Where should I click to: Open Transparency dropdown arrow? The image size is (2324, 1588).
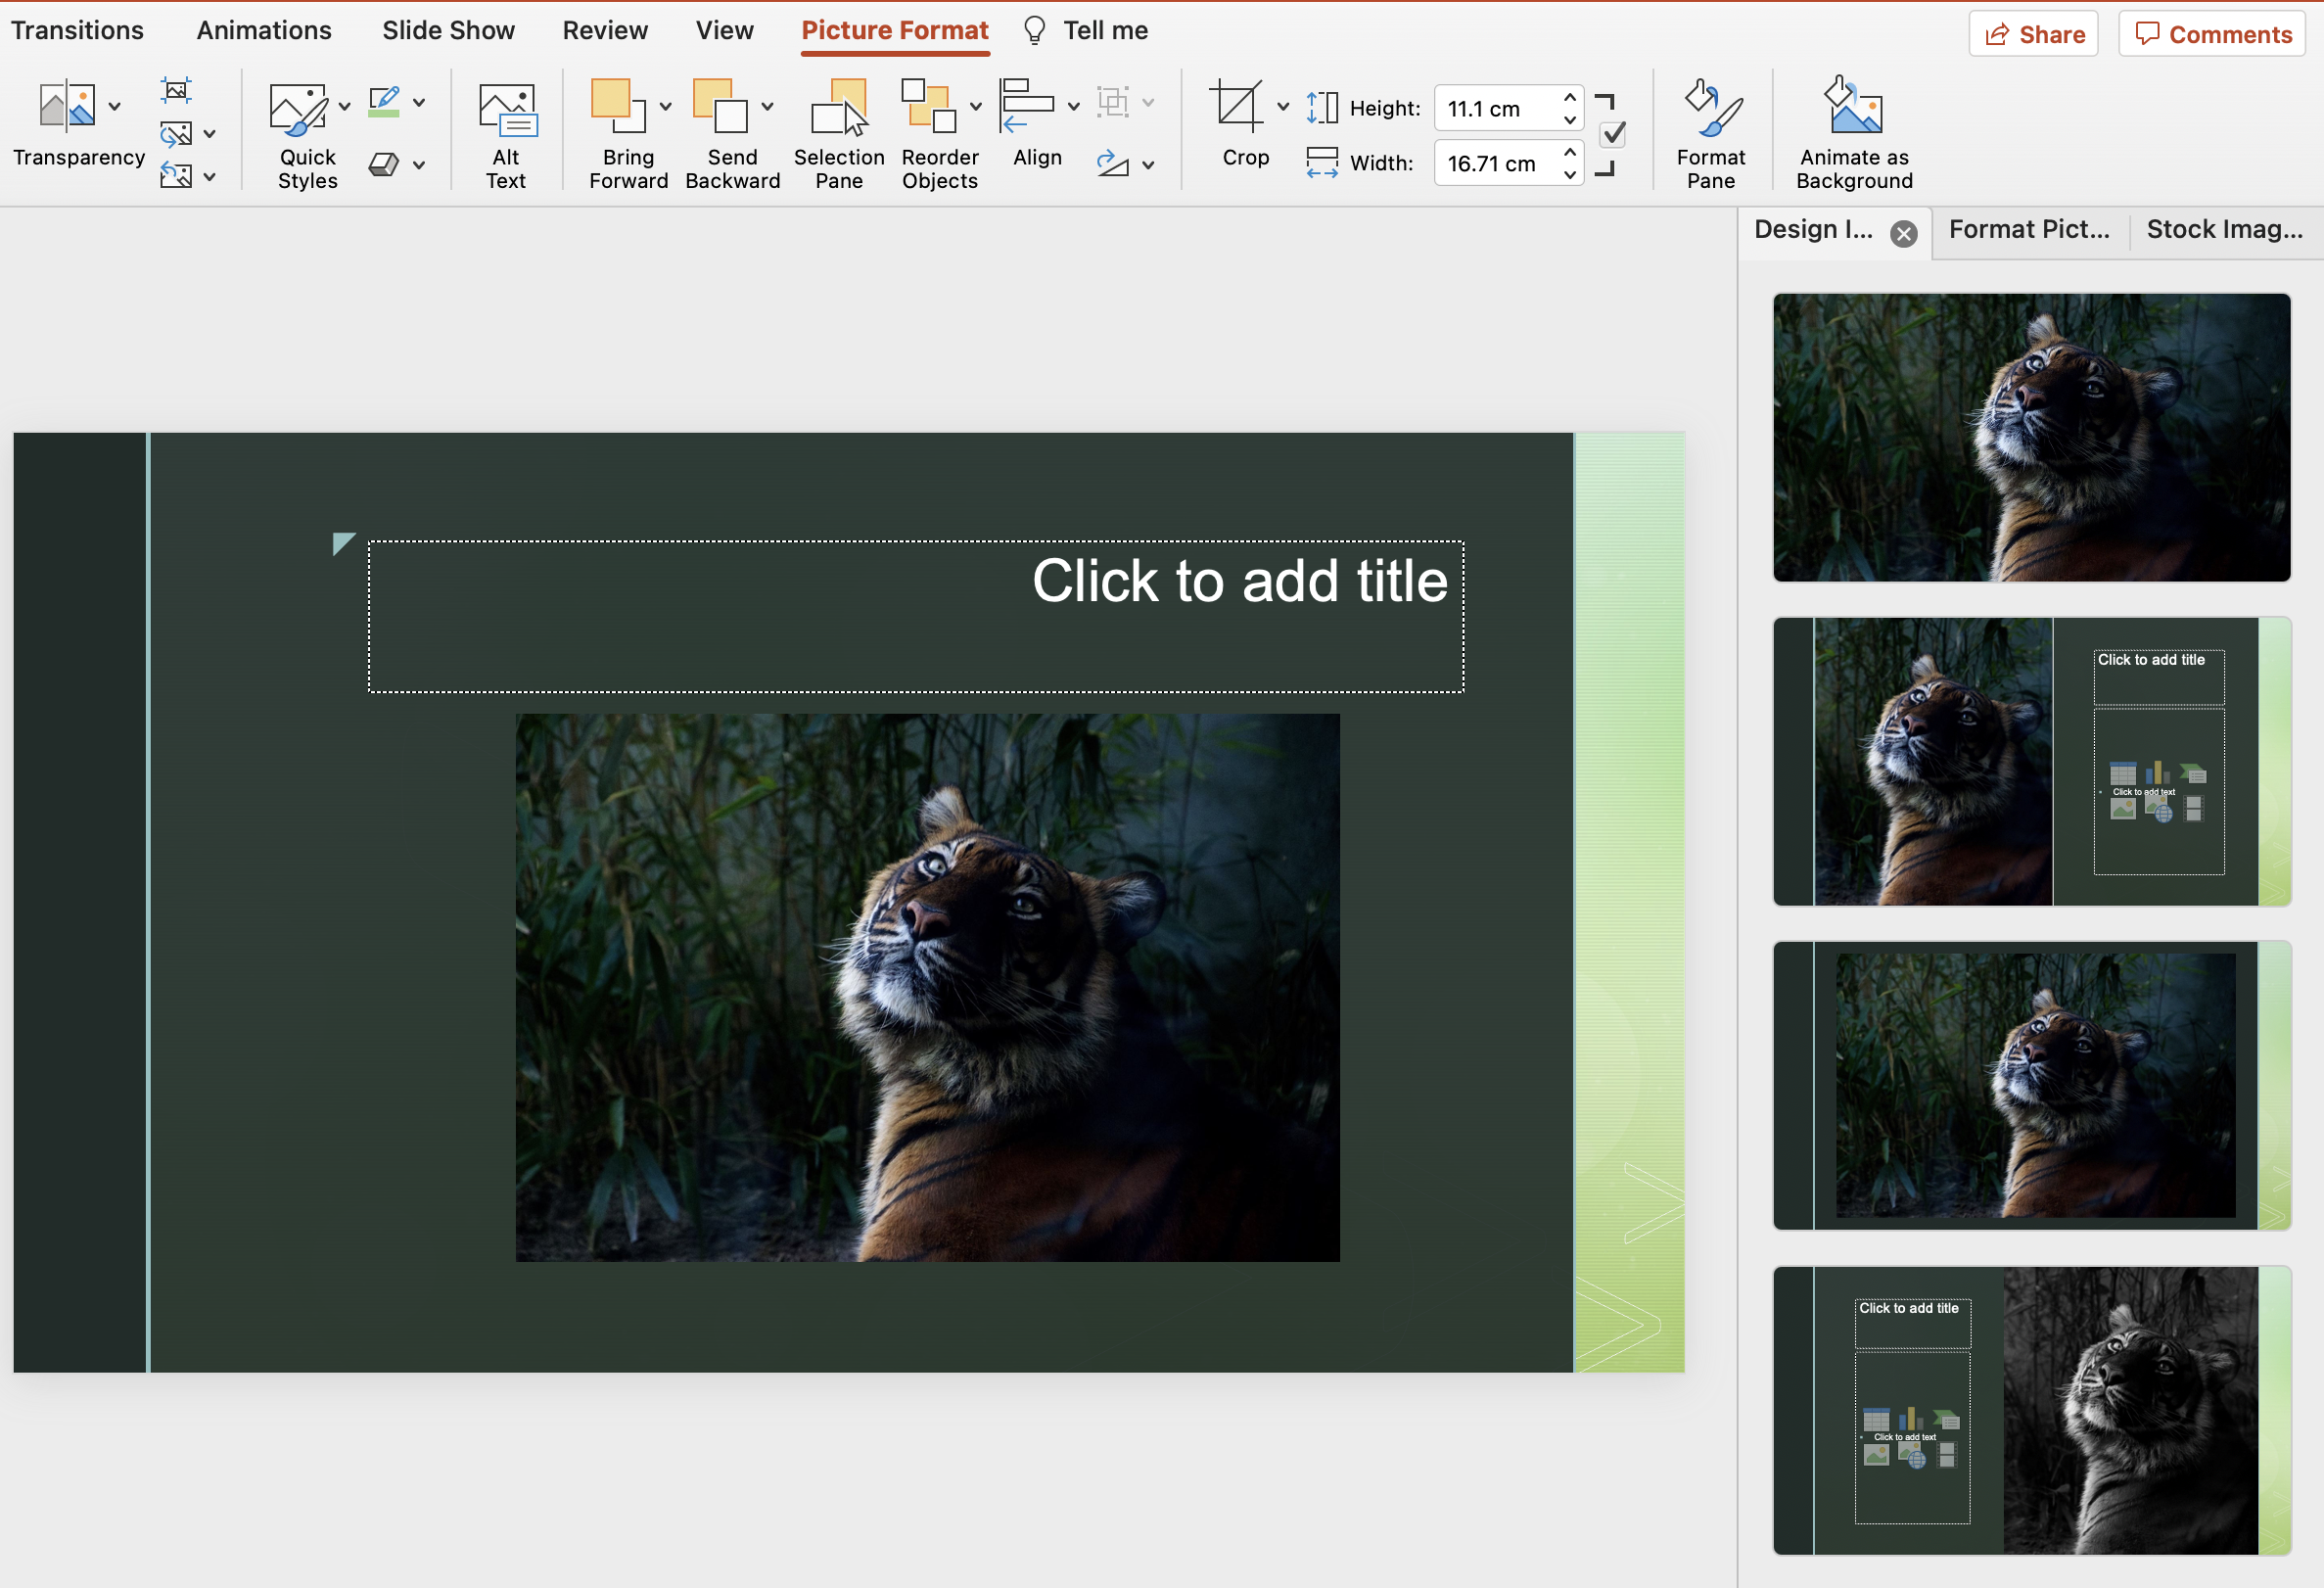coord(115,106)
